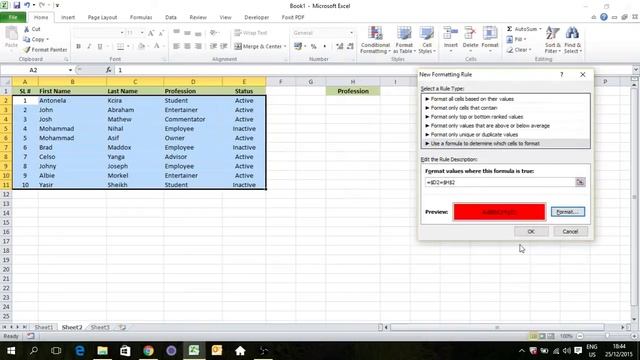
Task: Click the Decrease Decimal icon
Action: click(350, 47)
